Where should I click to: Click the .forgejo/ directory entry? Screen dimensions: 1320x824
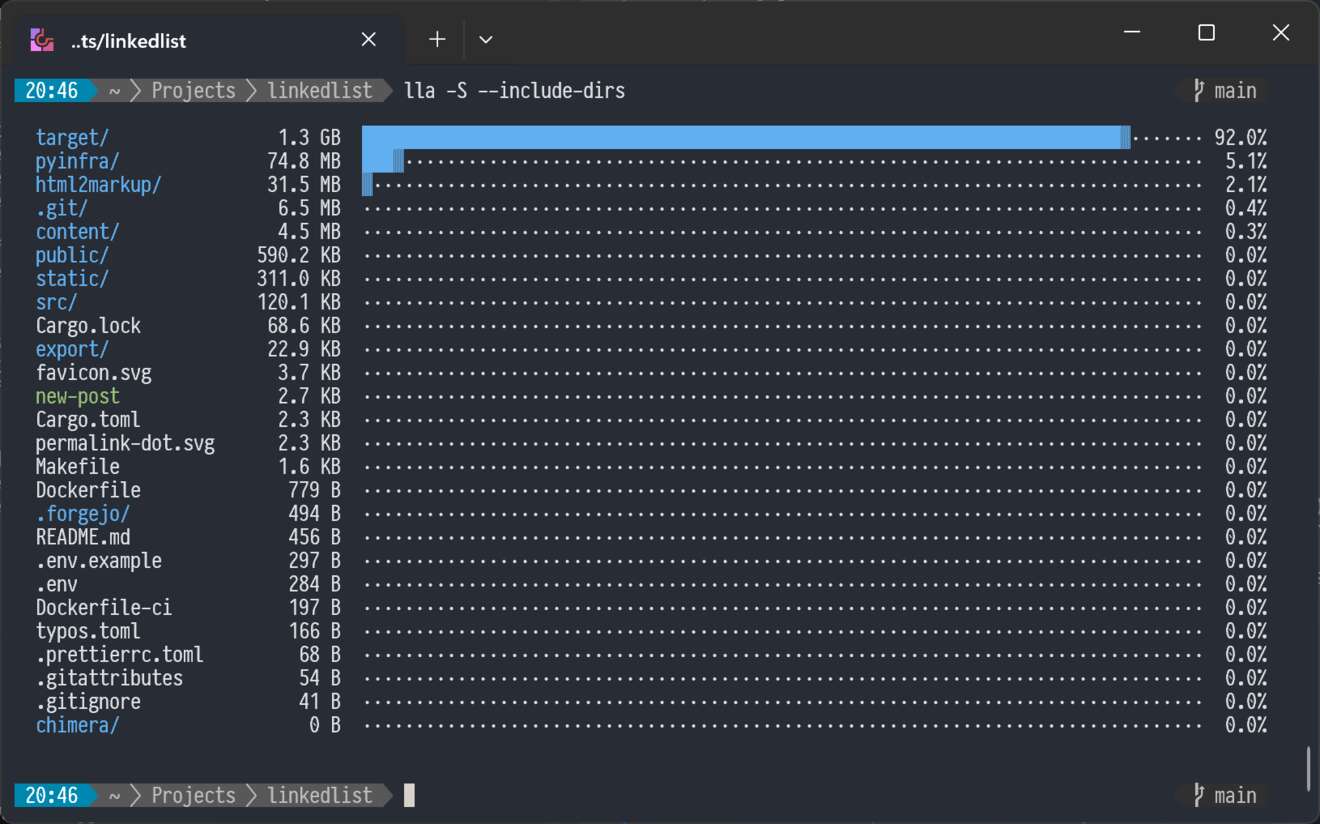tap(83, 514)
